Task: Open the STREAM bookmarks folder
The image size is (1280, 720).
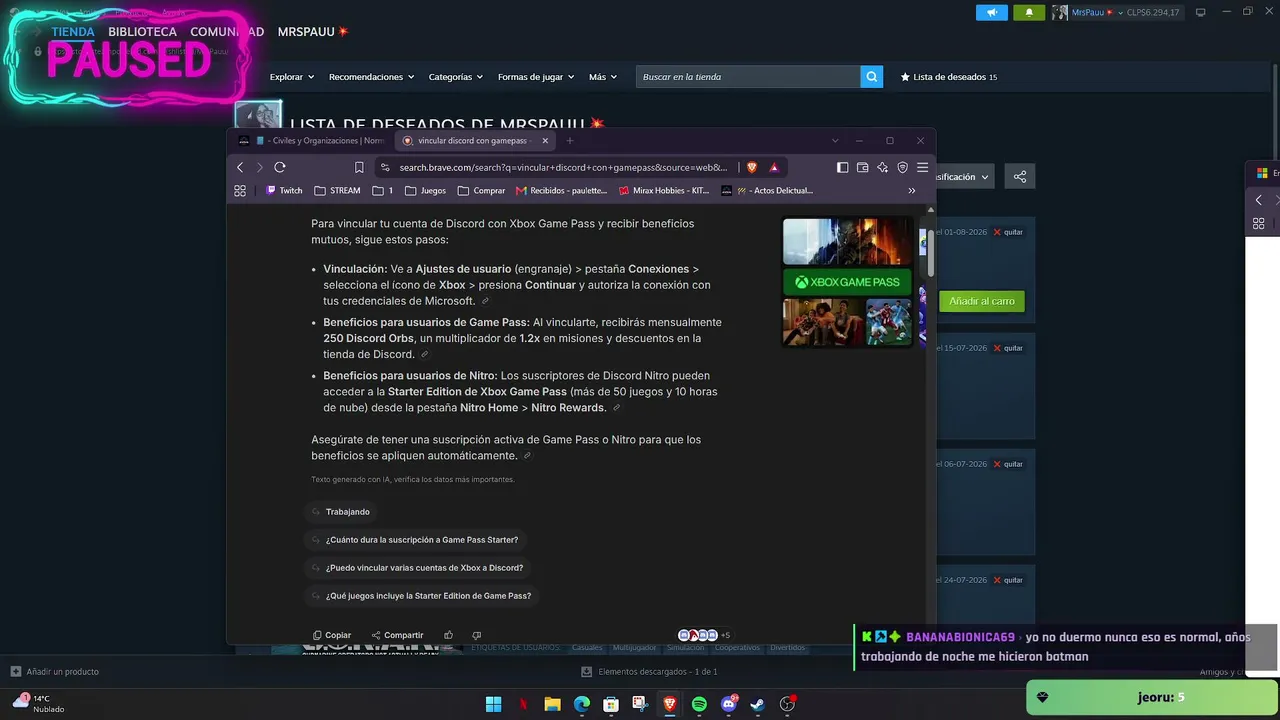Action: point(338,190)
